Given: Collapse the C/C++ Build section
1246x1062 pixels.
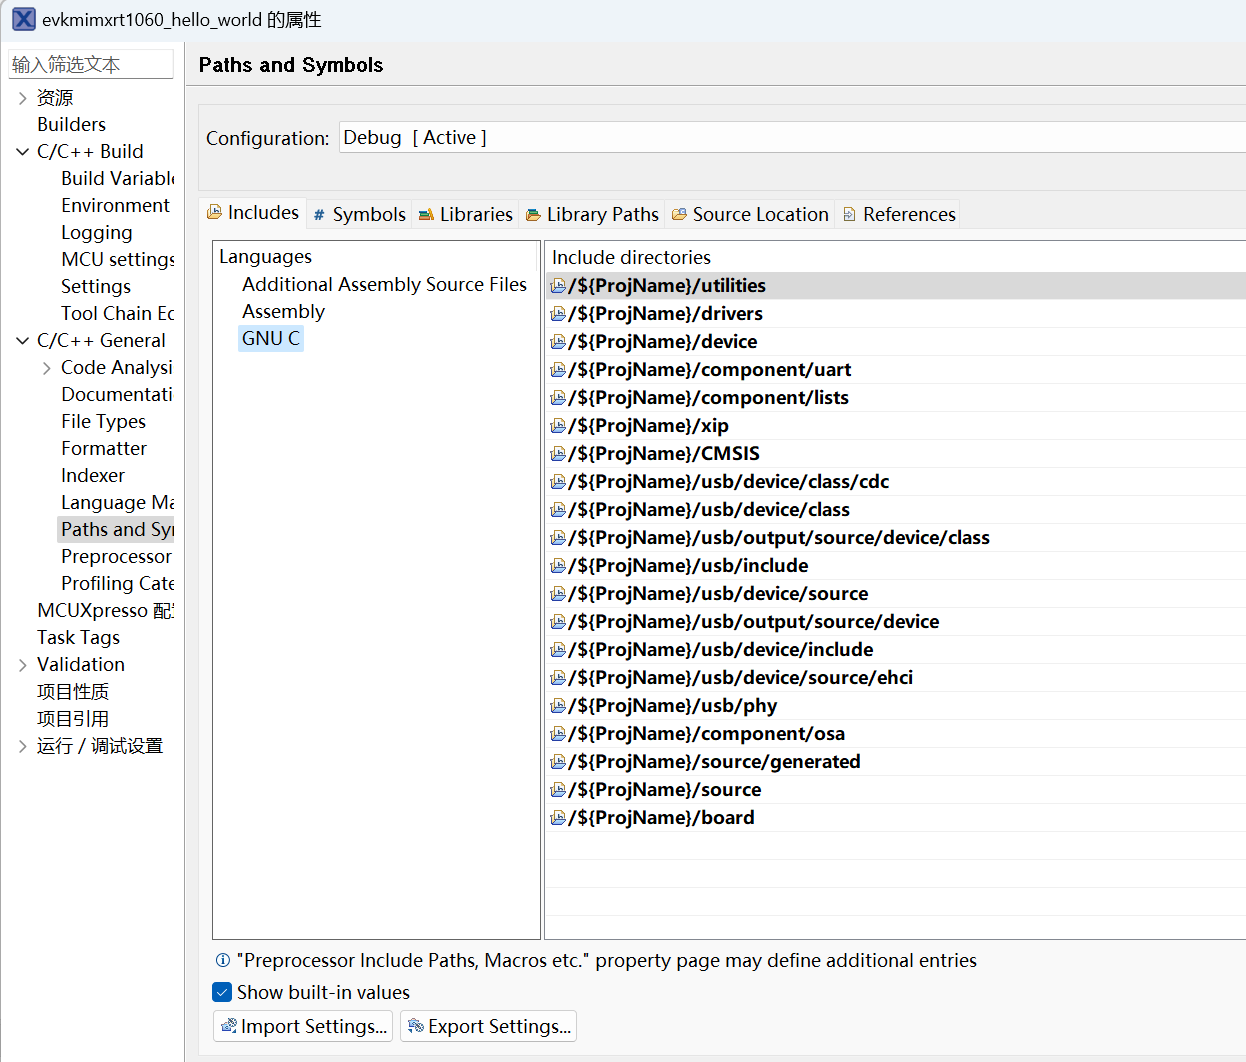Looking at the screenshot, I should (x=23, y=151).
